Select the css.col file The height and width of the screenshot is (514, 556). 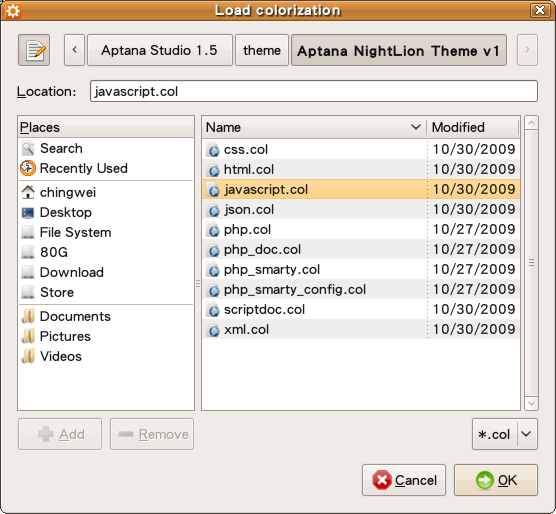(361, 150)
